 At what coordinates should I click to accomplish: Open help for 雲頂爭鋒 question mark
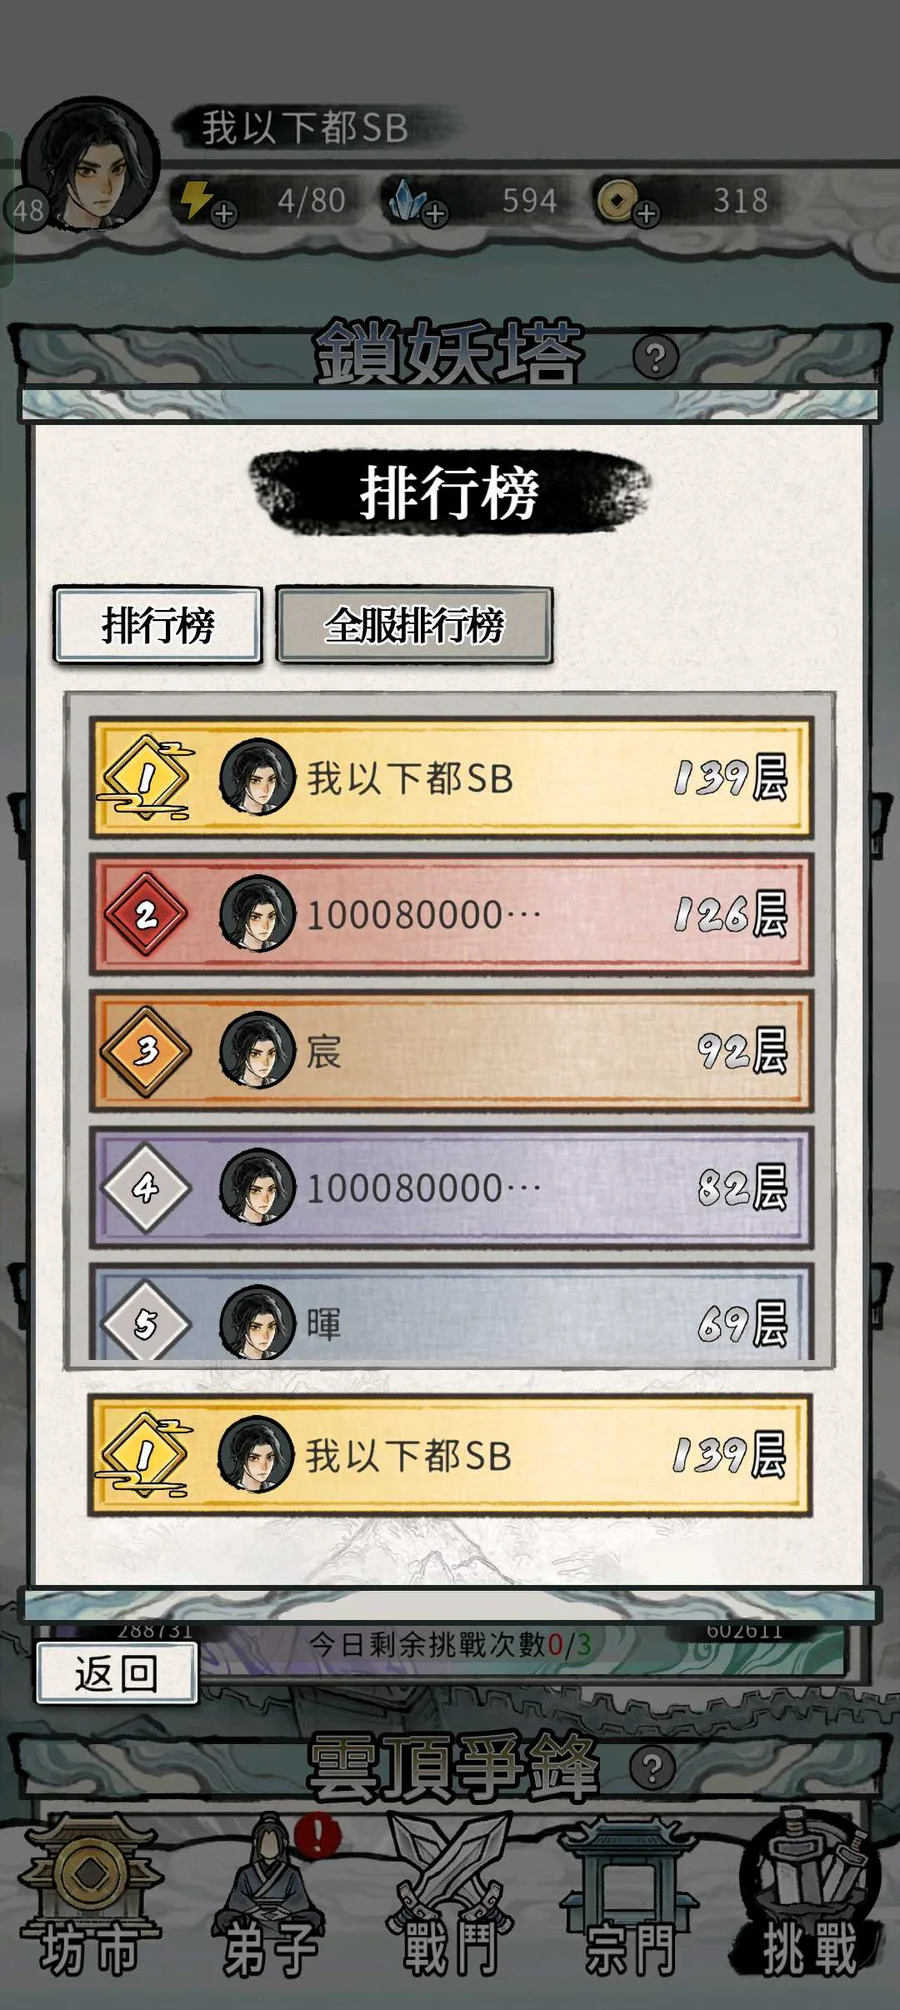(653, 1768)
